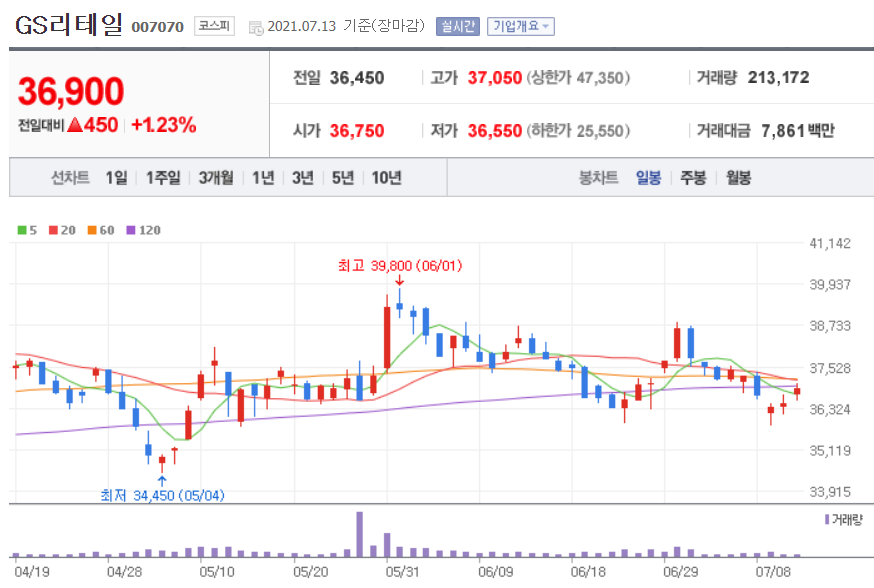
Task: Click the calendar icon beside the date
Action: click(256, 27)
